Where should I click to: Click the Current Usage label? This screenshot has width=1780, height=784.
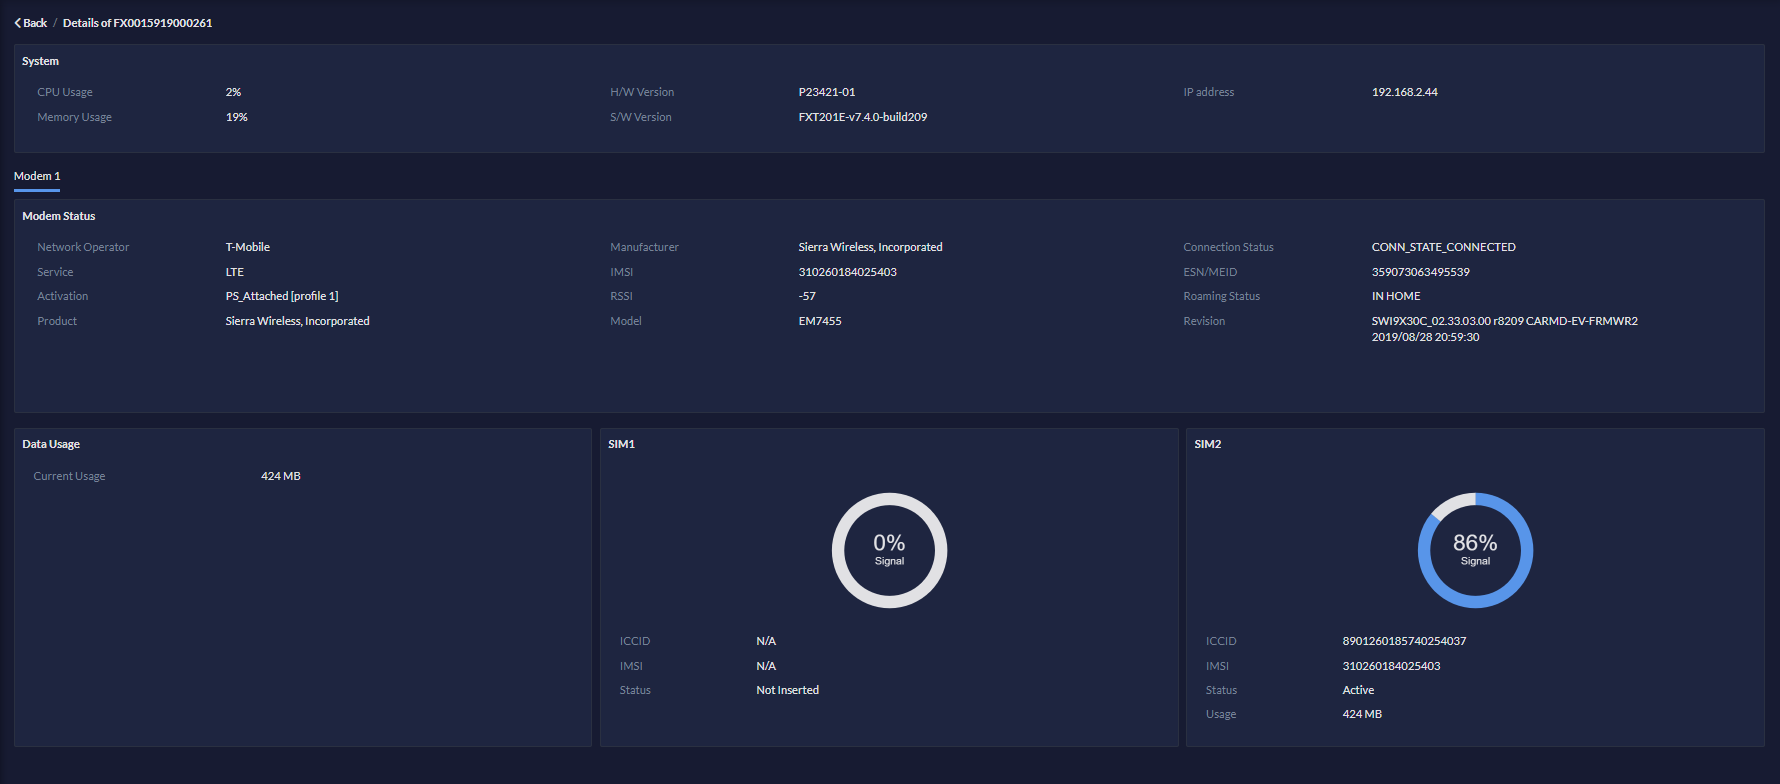click(69, 476)
